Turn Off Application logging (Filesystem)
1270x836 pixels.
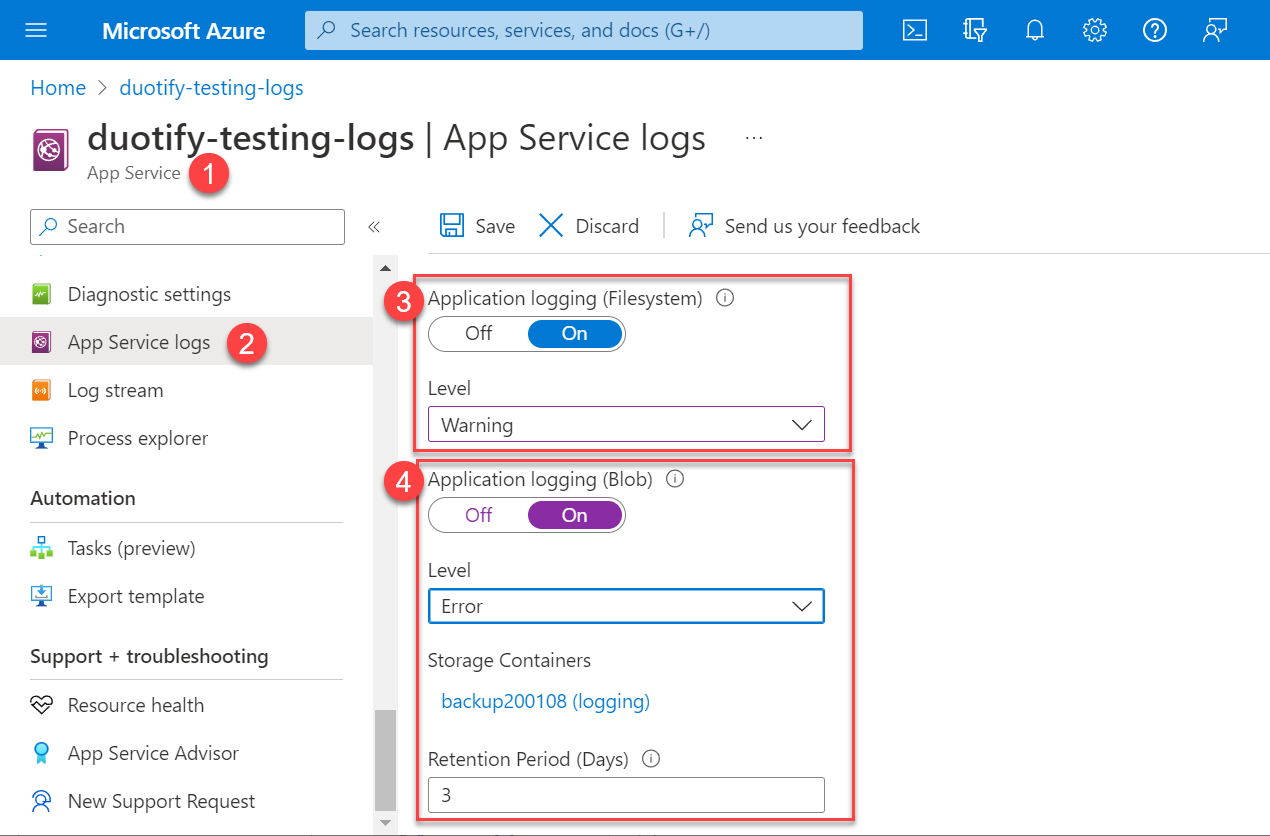(478, 333)
